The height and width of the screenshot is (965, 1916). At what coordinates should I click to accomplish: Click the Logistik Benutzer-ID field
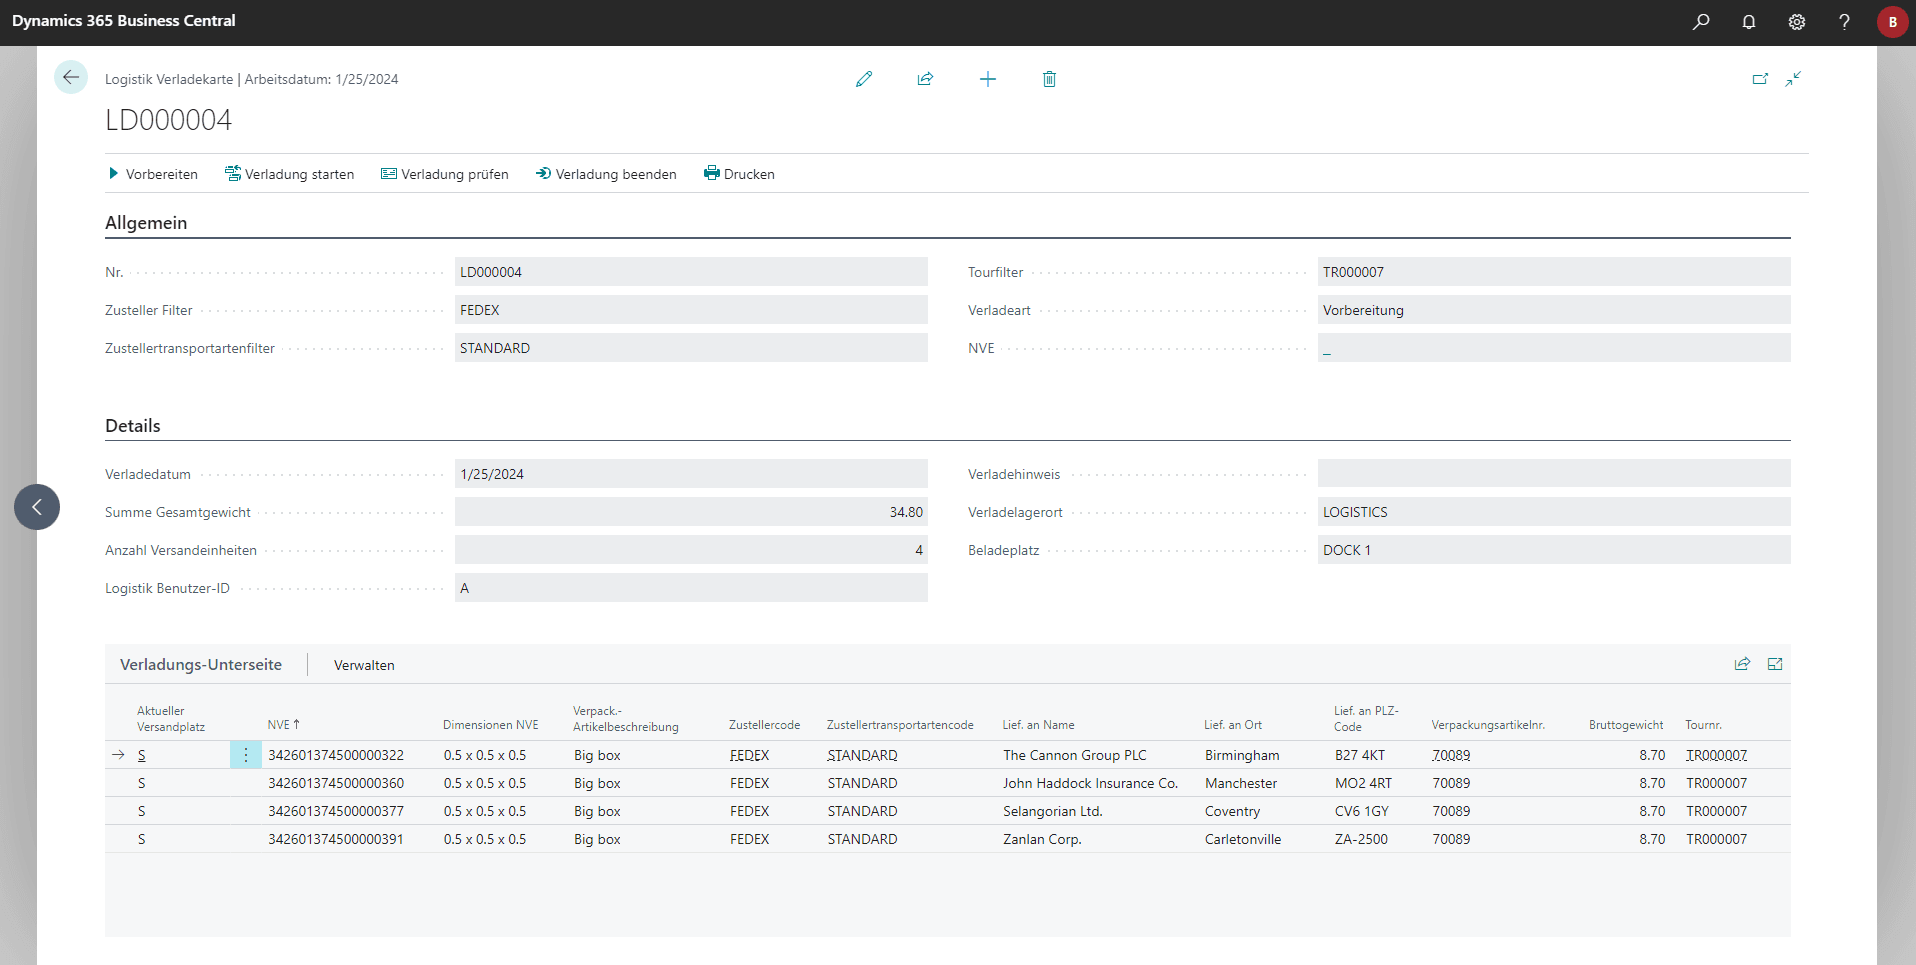pyautogui.click(x=691, y=588)
